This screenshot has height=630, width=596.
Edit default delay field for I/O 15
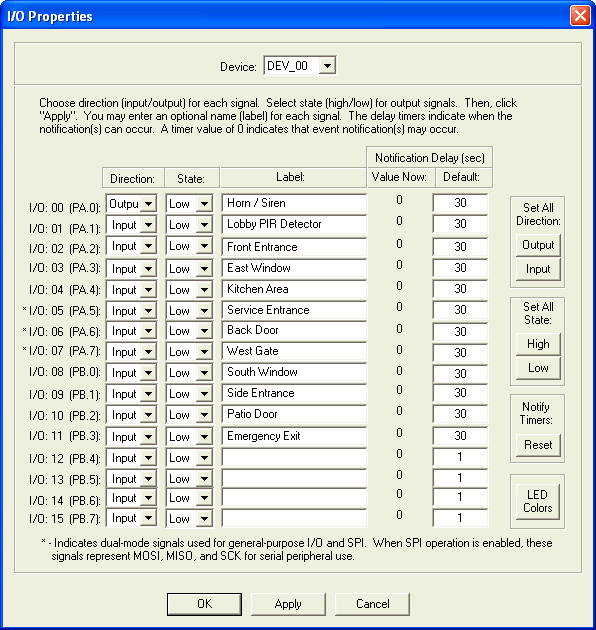(x=461, y=518)
